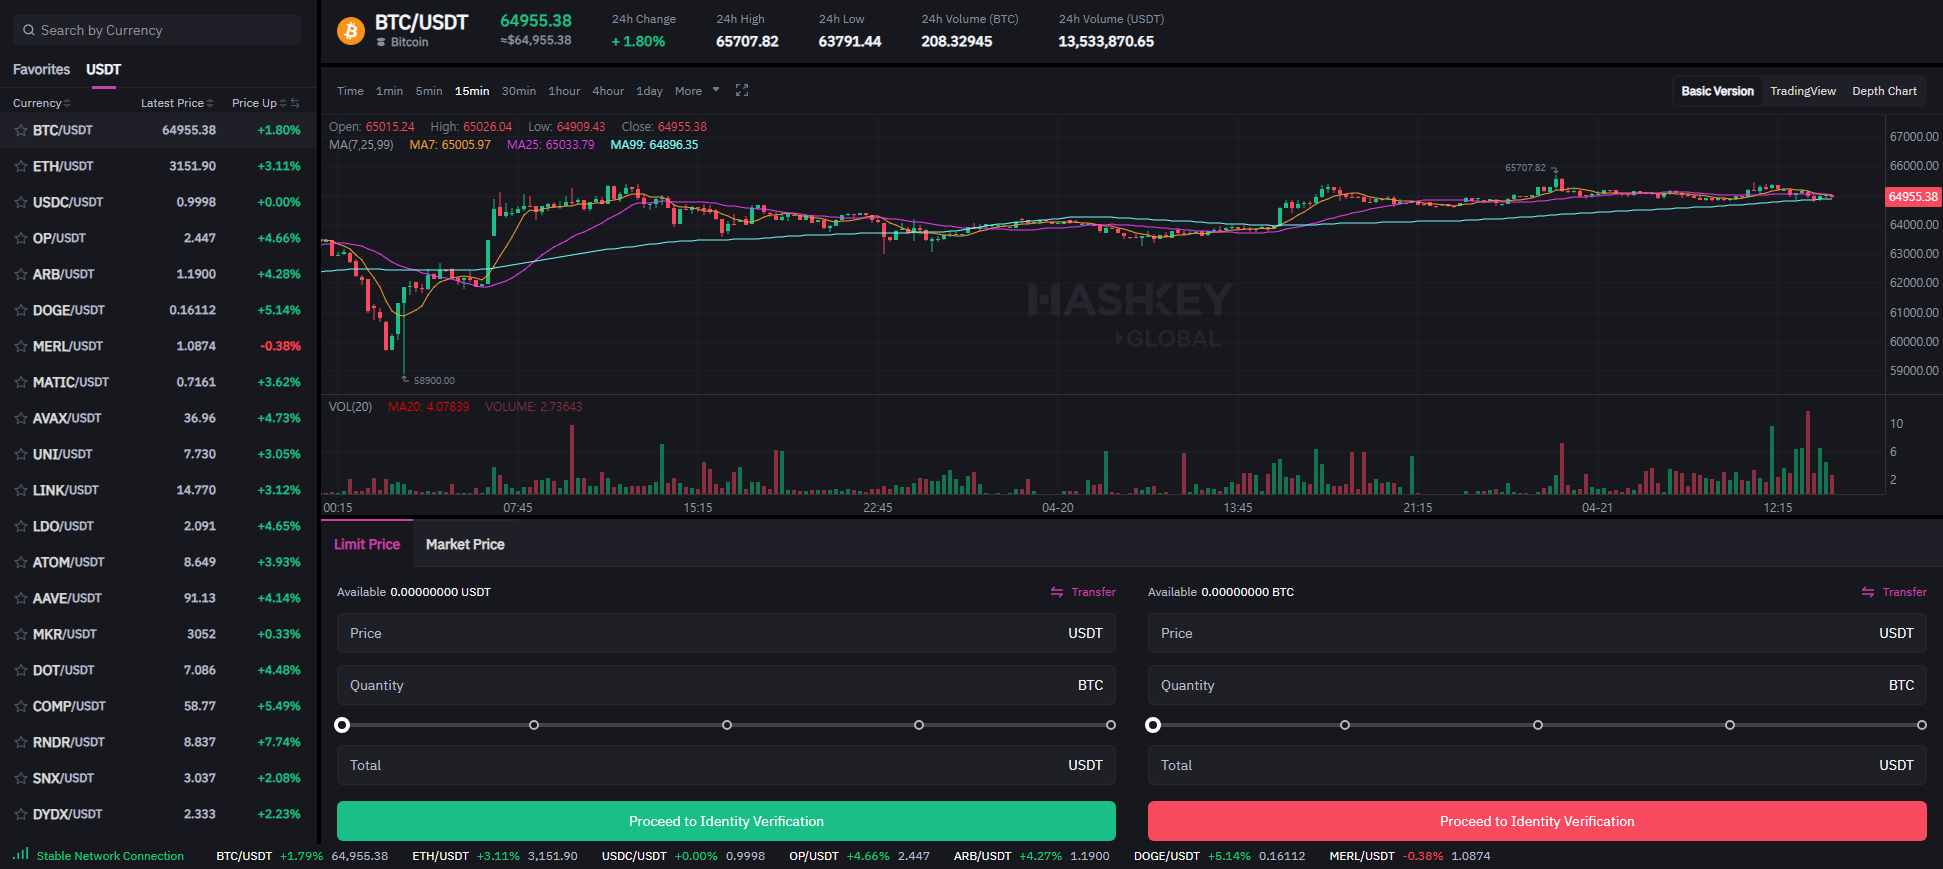Switch to Market Price order tab
The height and width of the screenshot is (869, 1943).
coord(465,544)
